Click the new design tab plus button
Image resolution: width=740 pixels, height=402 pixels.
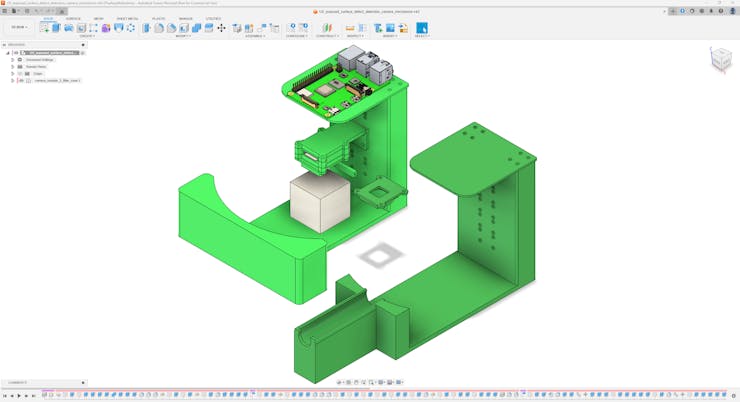point(673,11)
